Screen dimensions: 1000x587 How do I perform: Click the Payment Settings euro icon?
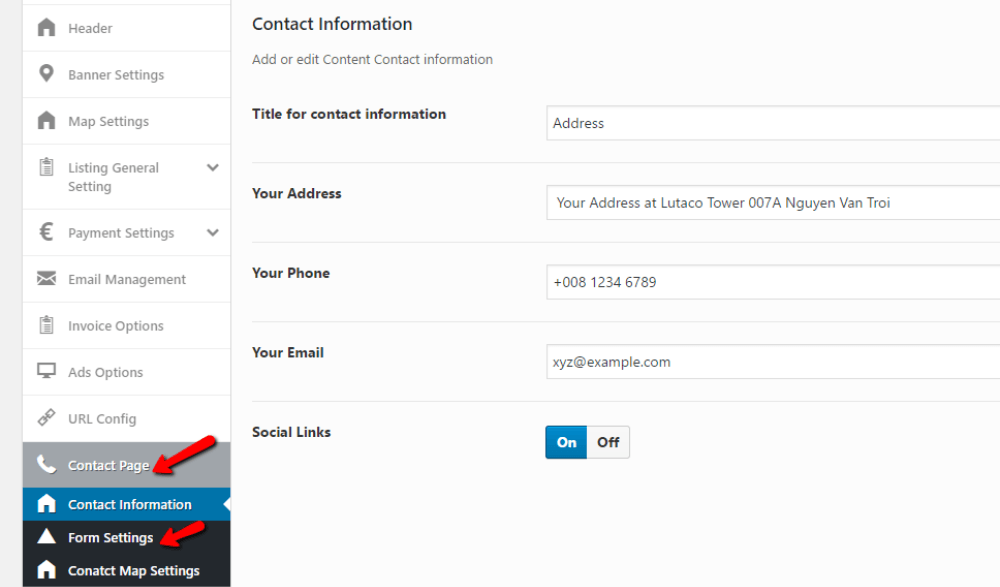(44, 232)
